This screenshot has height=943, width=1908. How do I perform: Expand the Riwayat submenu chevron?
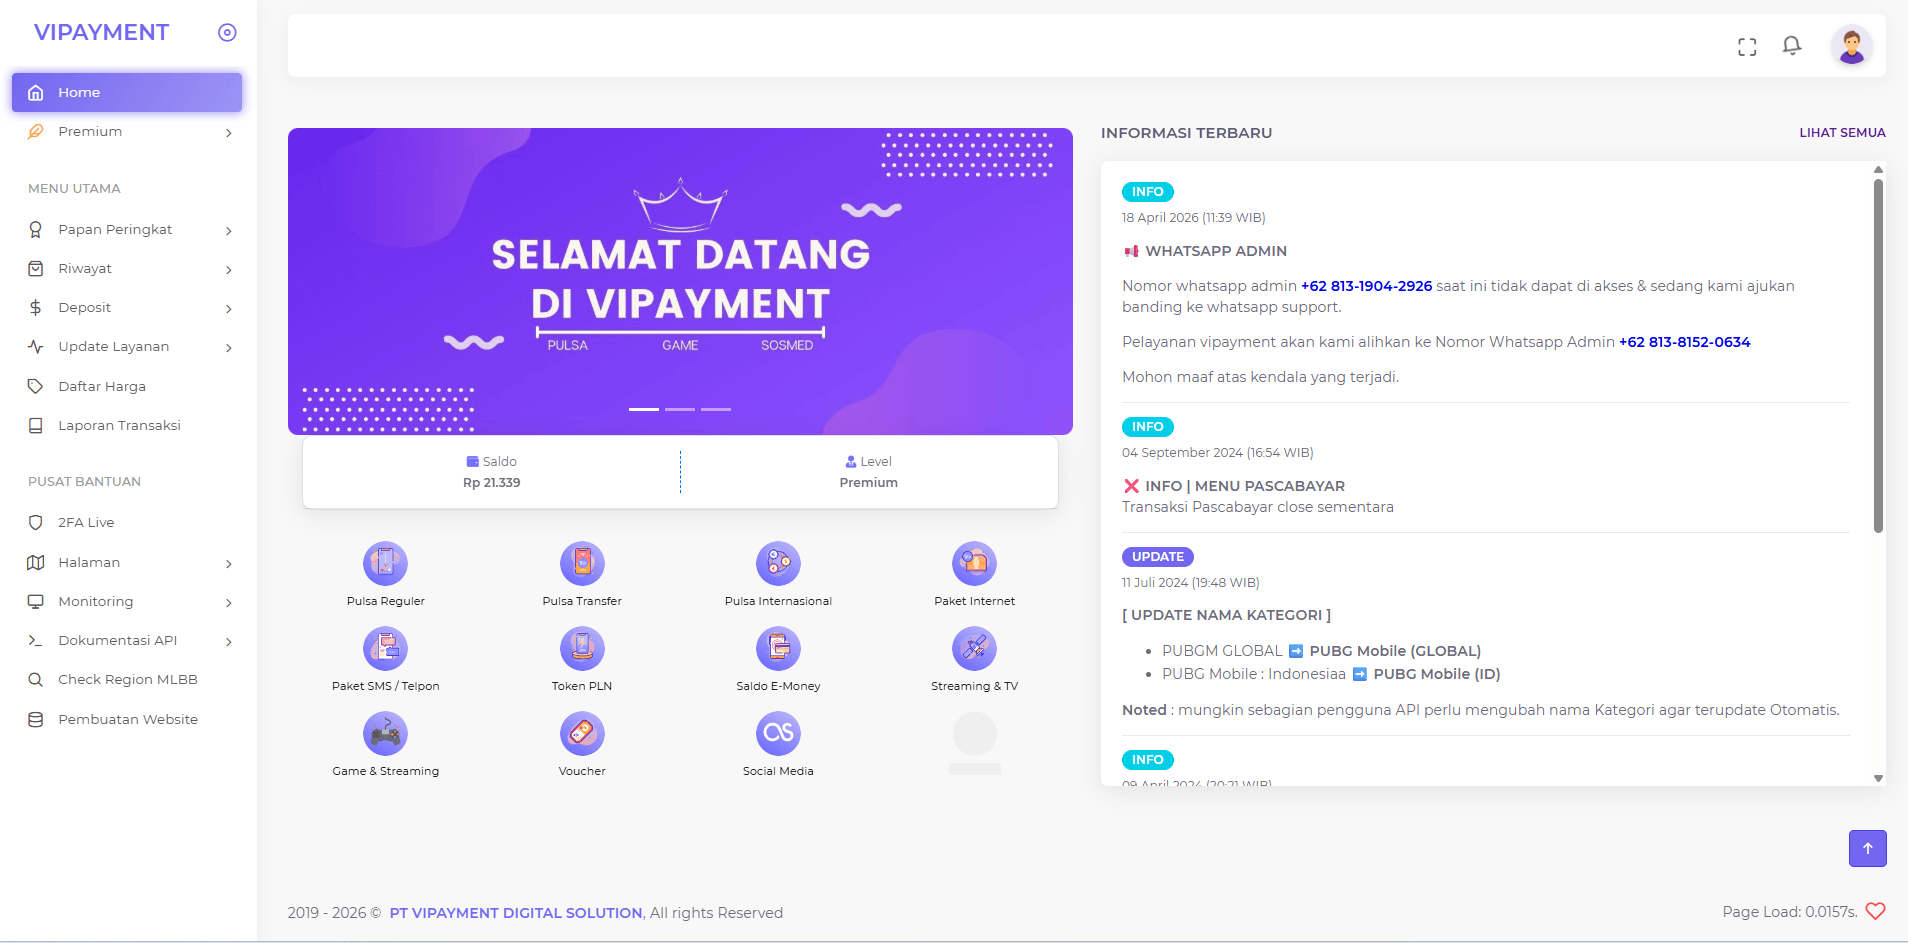(x=229, y=269)
